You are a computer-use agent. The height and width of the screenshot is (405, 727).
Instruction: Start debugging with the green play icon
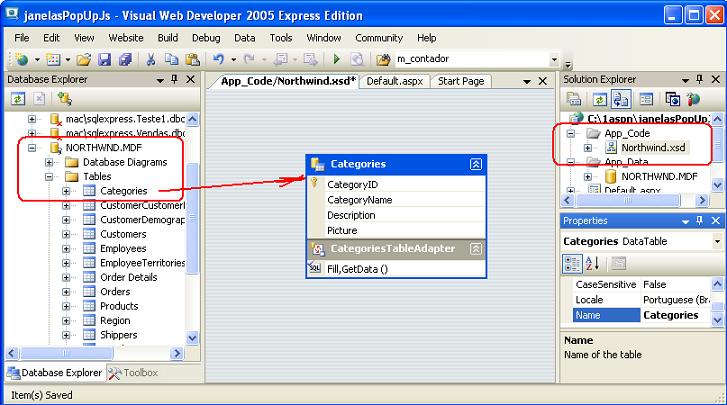(337, 59)
